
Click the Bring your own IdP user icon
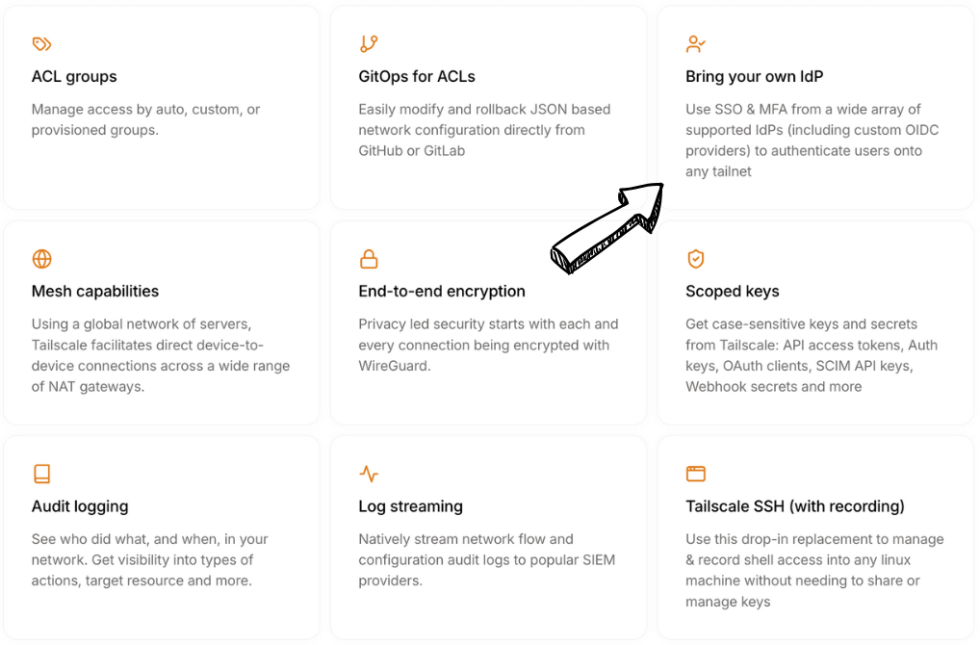(695, 44)
